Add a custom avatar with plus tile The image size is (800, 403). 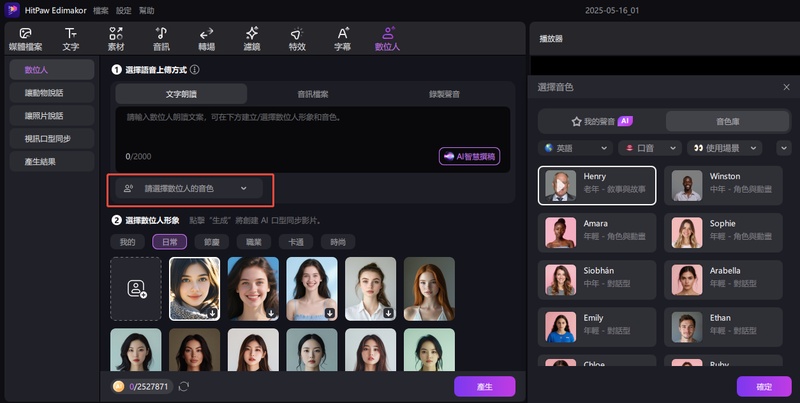point(136,289)
